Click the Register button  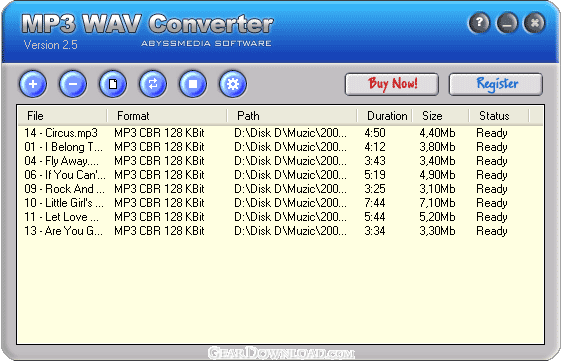click(496, 84)
